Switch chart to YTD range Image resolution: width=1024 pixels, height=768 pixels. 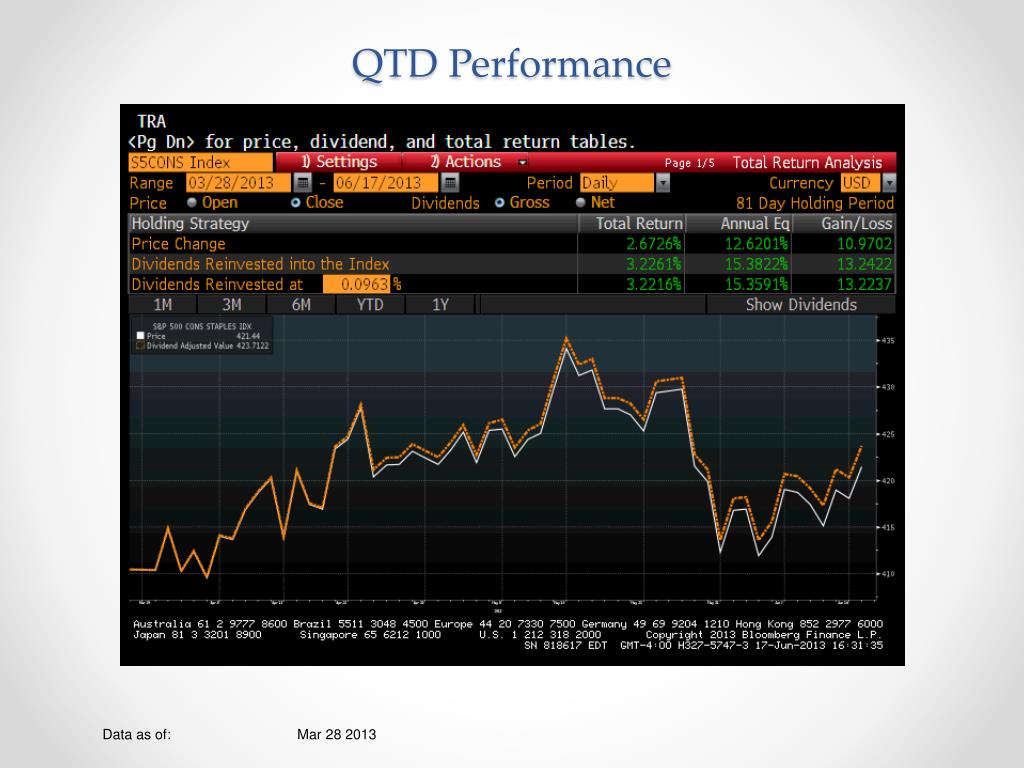tap(370, 304)
